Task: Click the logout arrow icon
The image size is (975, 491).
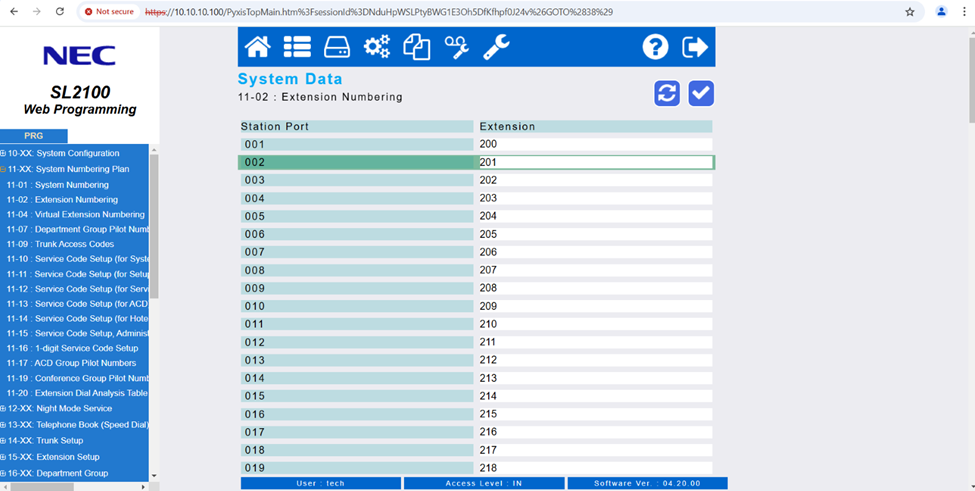Action: [694, 47]
